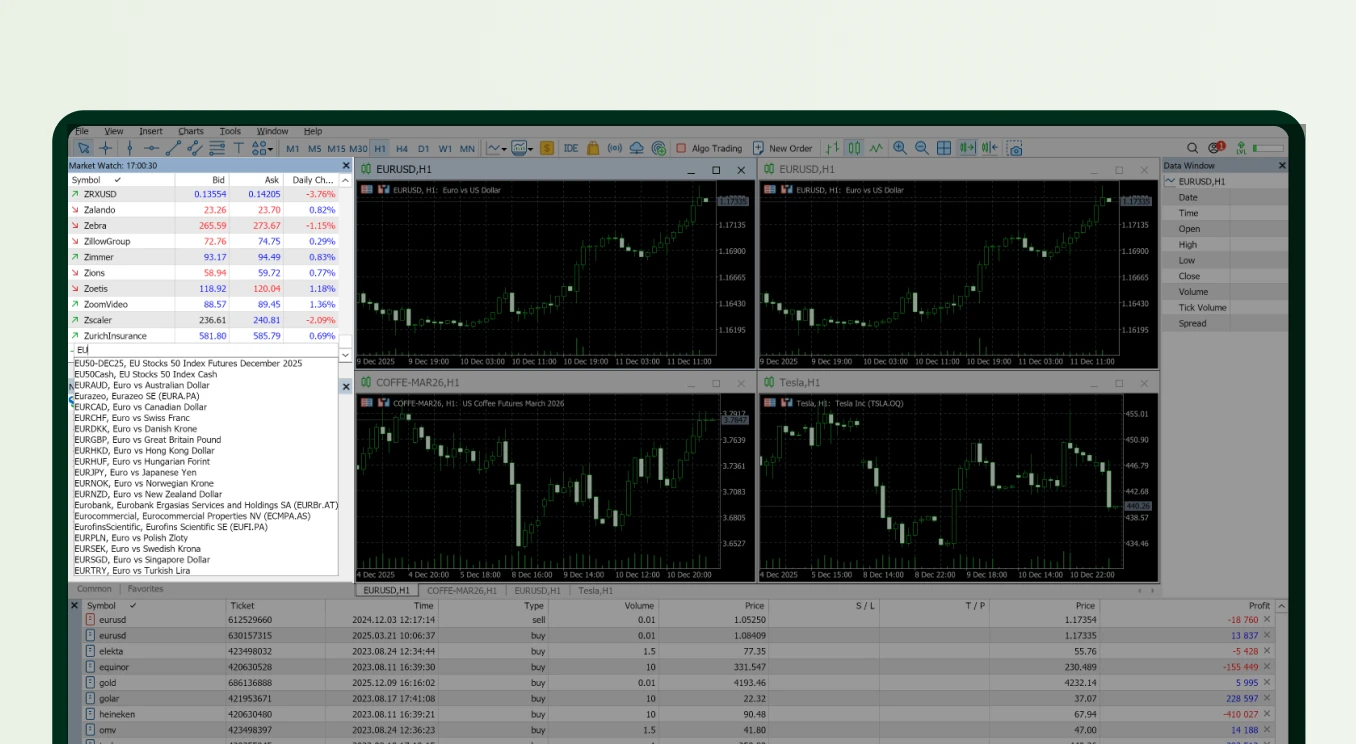Switch the chart to candlestick mode
The width and height of the screenshot is (1356, 744).
pyautogui.click(x=855, y=147)
